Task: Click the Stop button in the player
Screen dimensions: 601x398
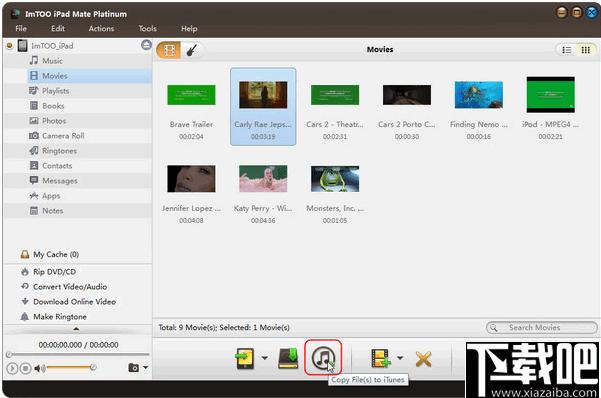Action: 25,368
